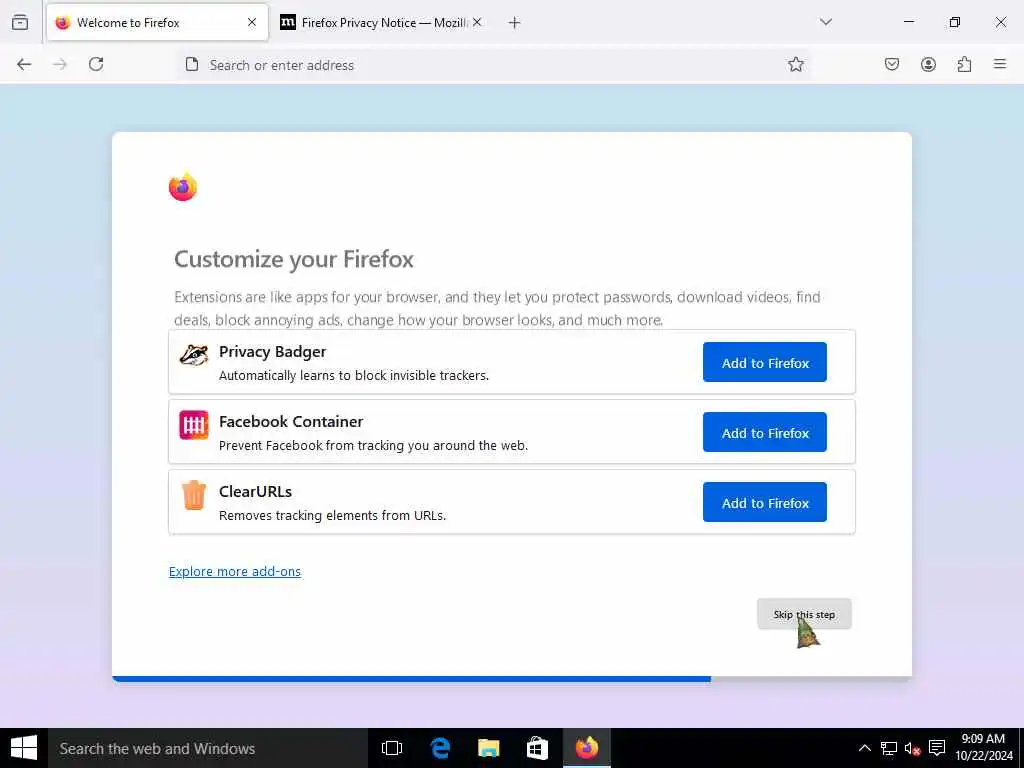Screen dimensions: 1024x768
Task: Open the network status tray icon
Action: (x=888, y=748)
